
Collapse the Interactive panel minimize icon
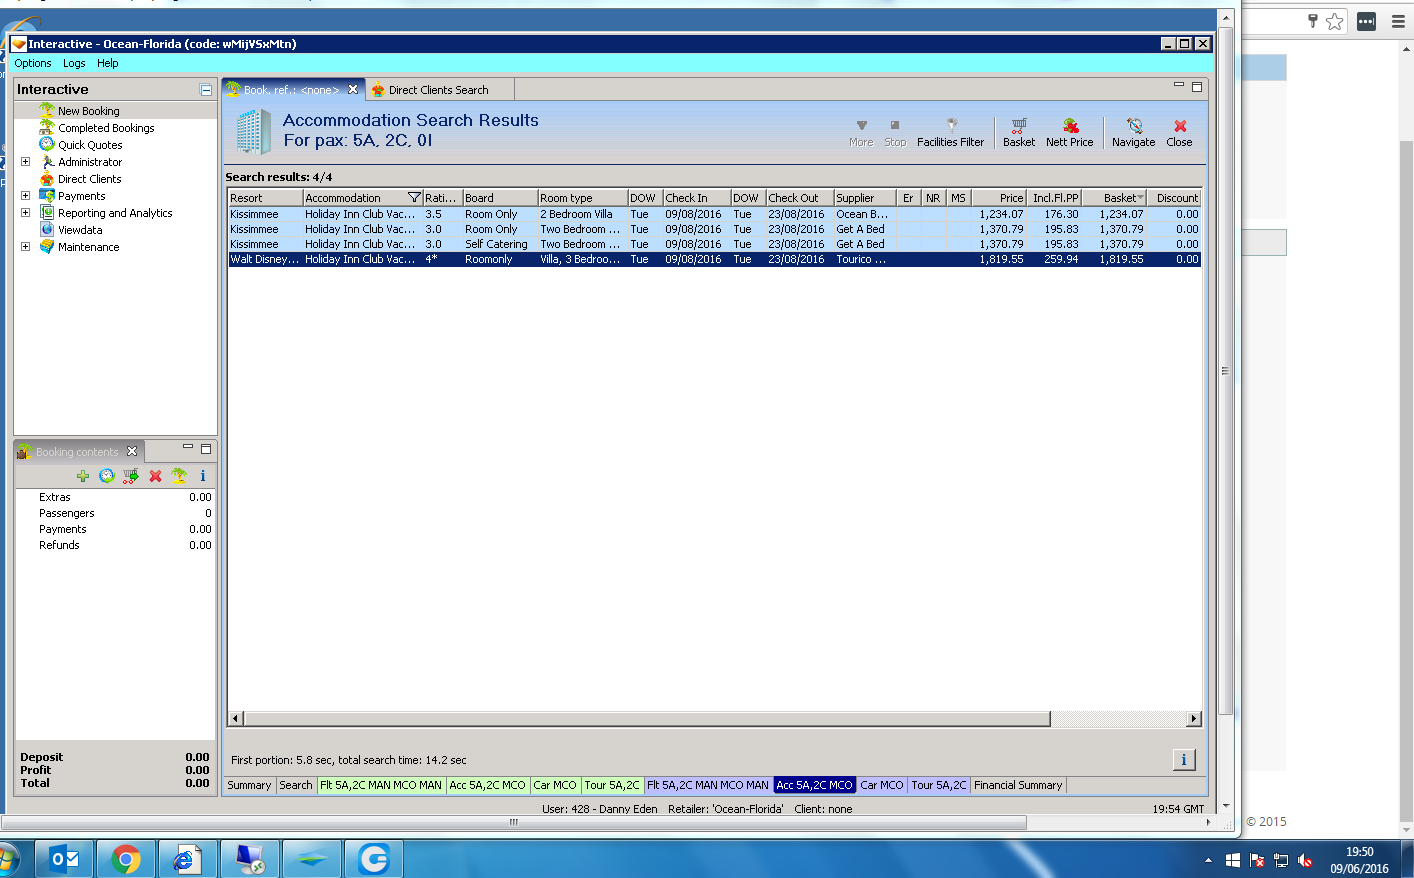click(x=206, y=90)
